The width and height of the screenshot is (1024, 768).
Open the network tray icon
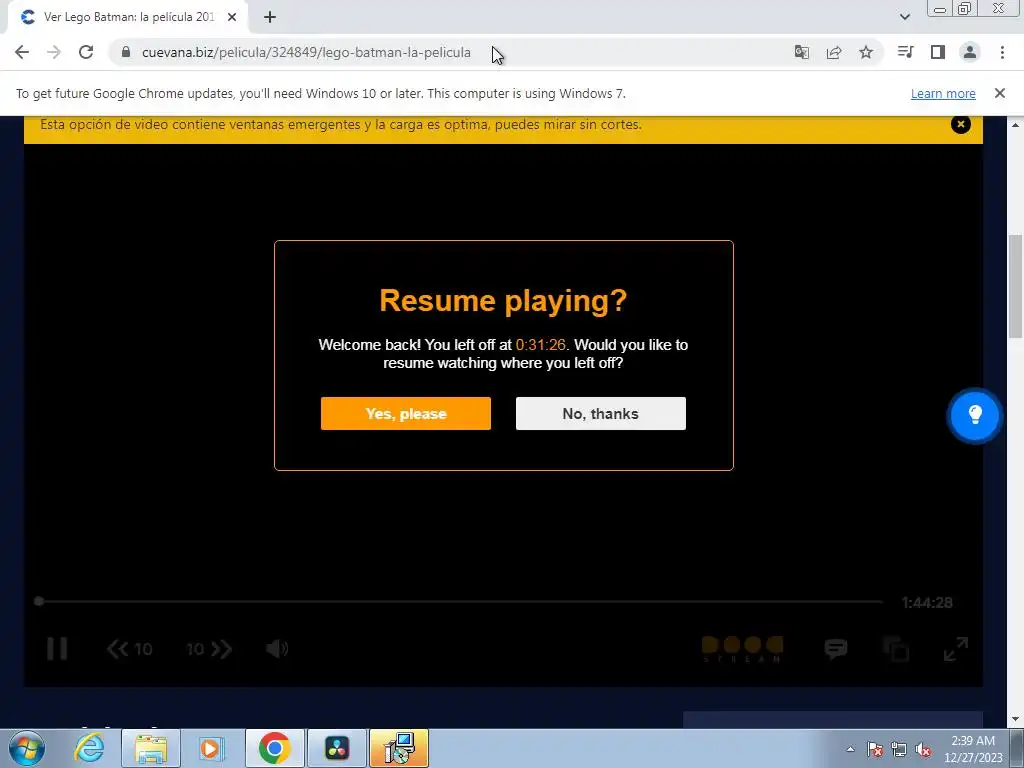point(899,749)
